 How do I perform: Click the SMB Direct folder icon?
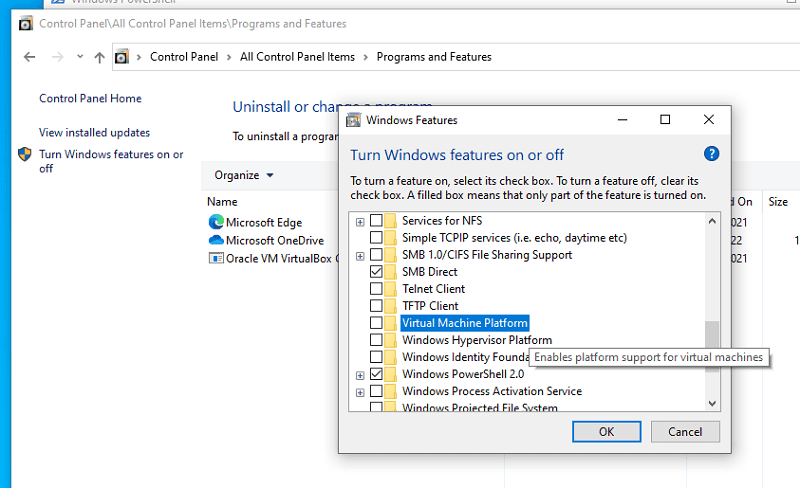pyautogui.click(x=390, y=272)
